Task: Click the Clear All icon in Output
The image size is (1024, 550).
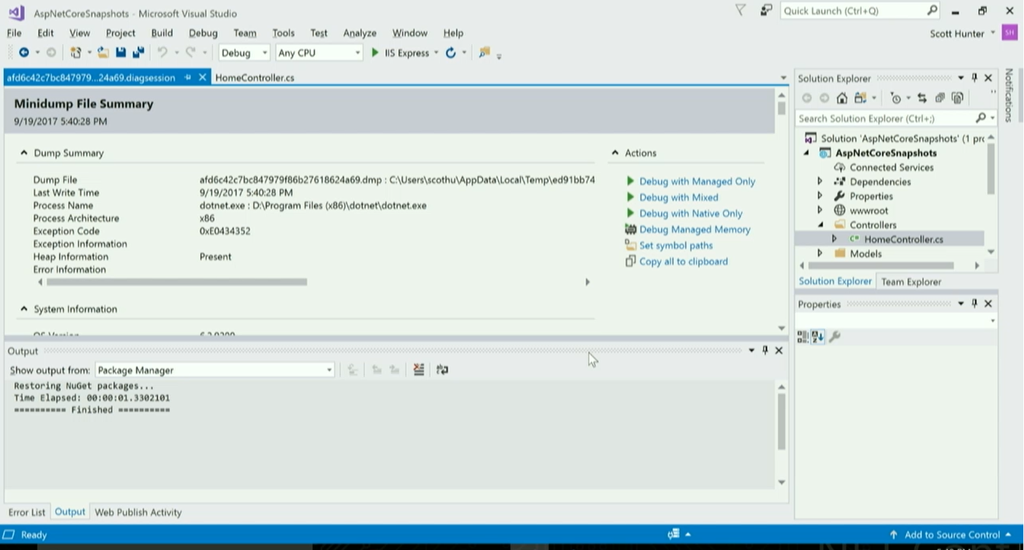Action: [x=418, y=370]
